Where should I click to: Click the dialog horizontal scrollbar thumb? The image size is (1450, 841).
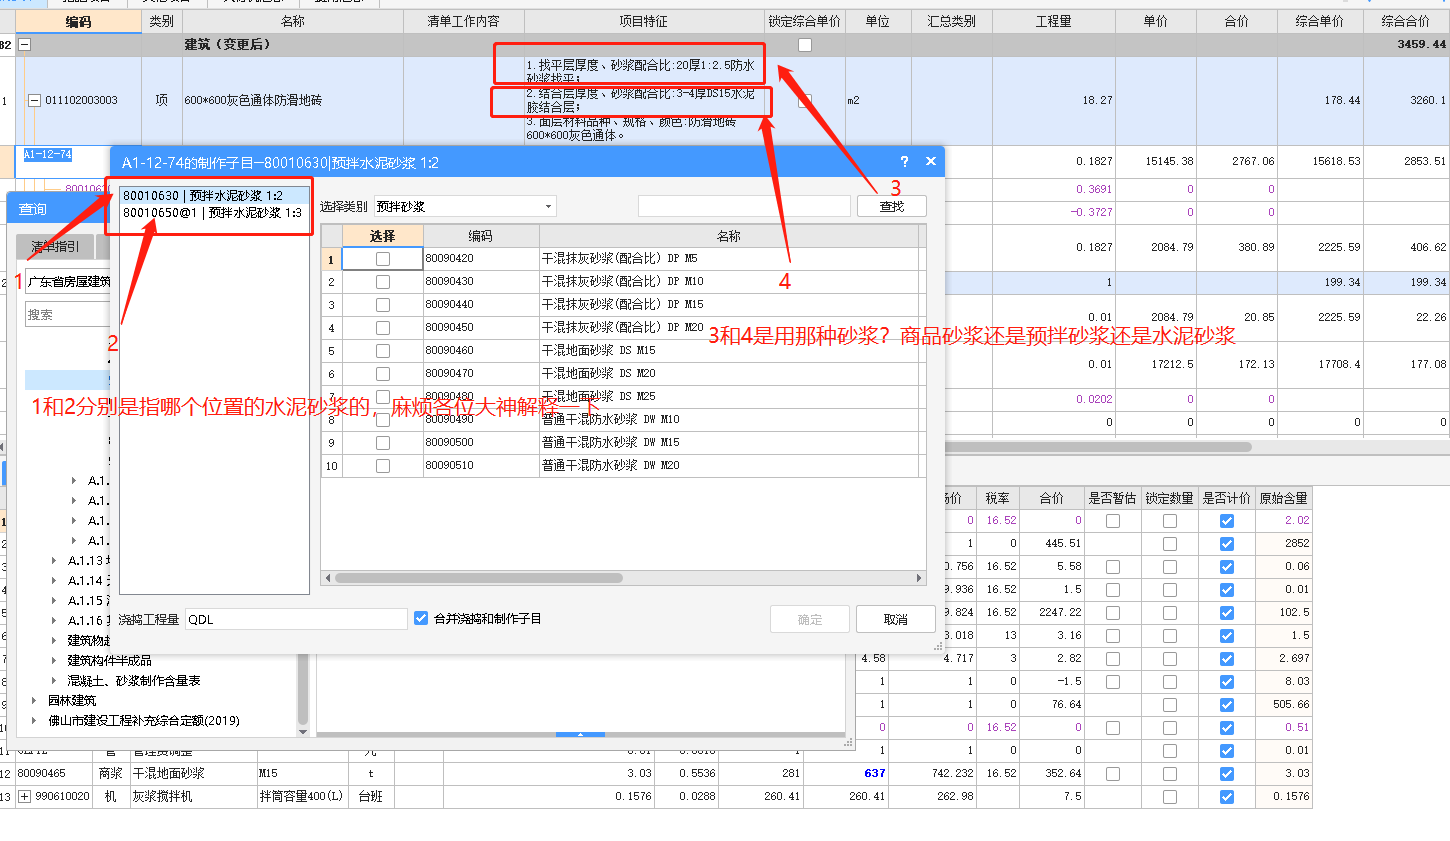[478, 578]
